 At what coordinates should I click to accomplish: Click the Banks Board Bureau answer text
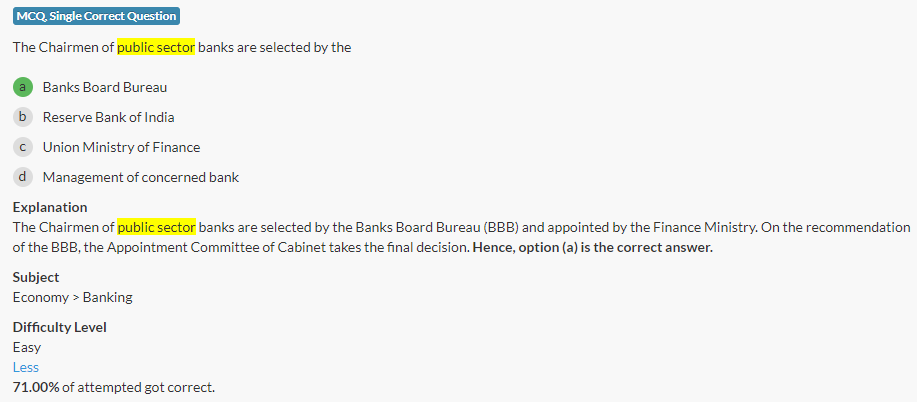(105, 87)
